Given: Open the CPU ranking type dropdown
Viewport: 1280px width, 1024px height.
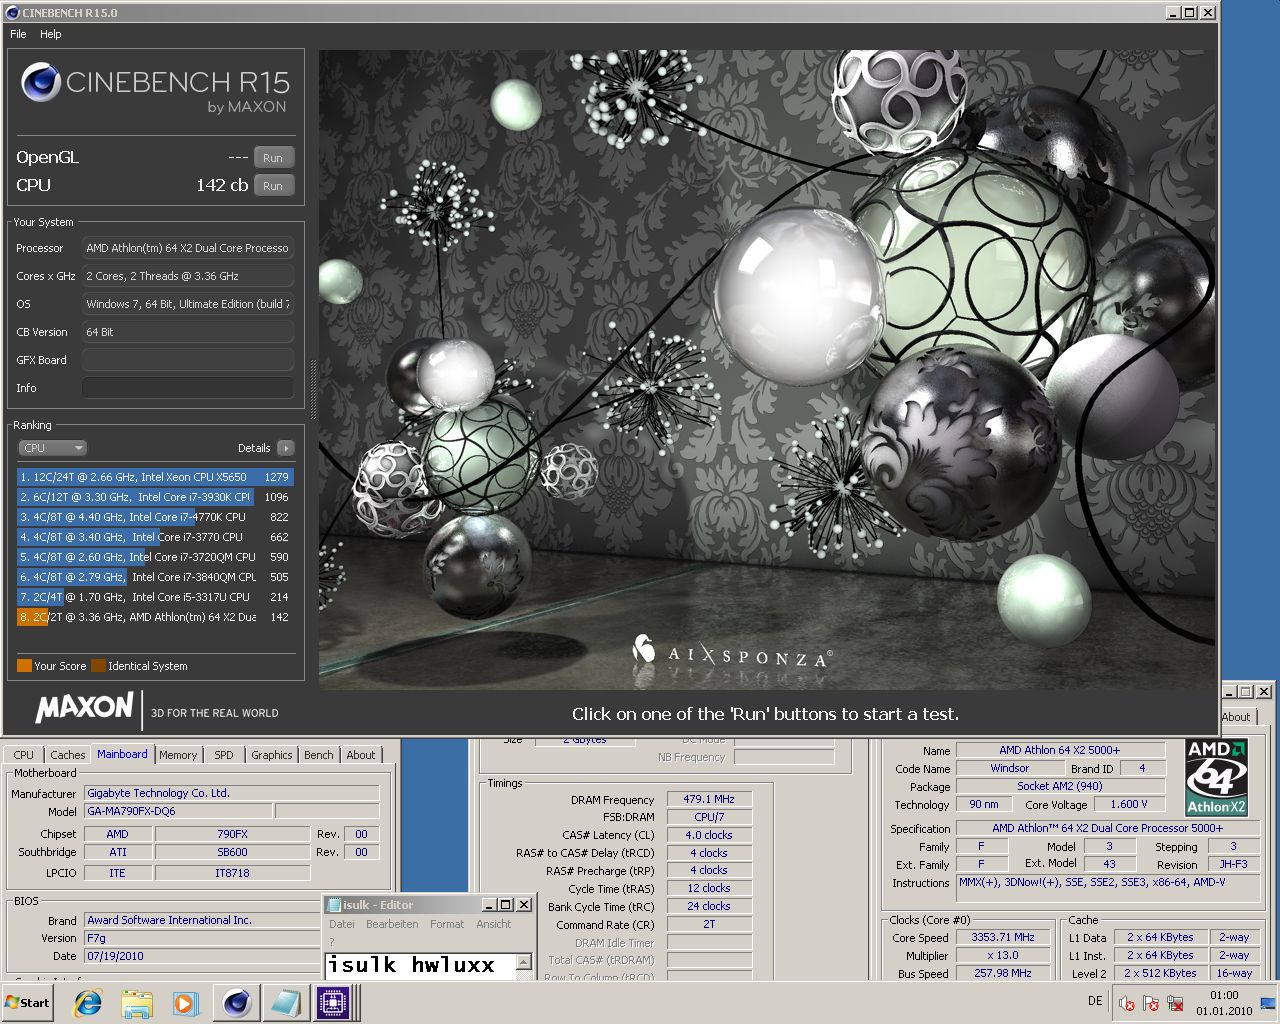Looking at the screenshot, I should (x=52, y=448).
